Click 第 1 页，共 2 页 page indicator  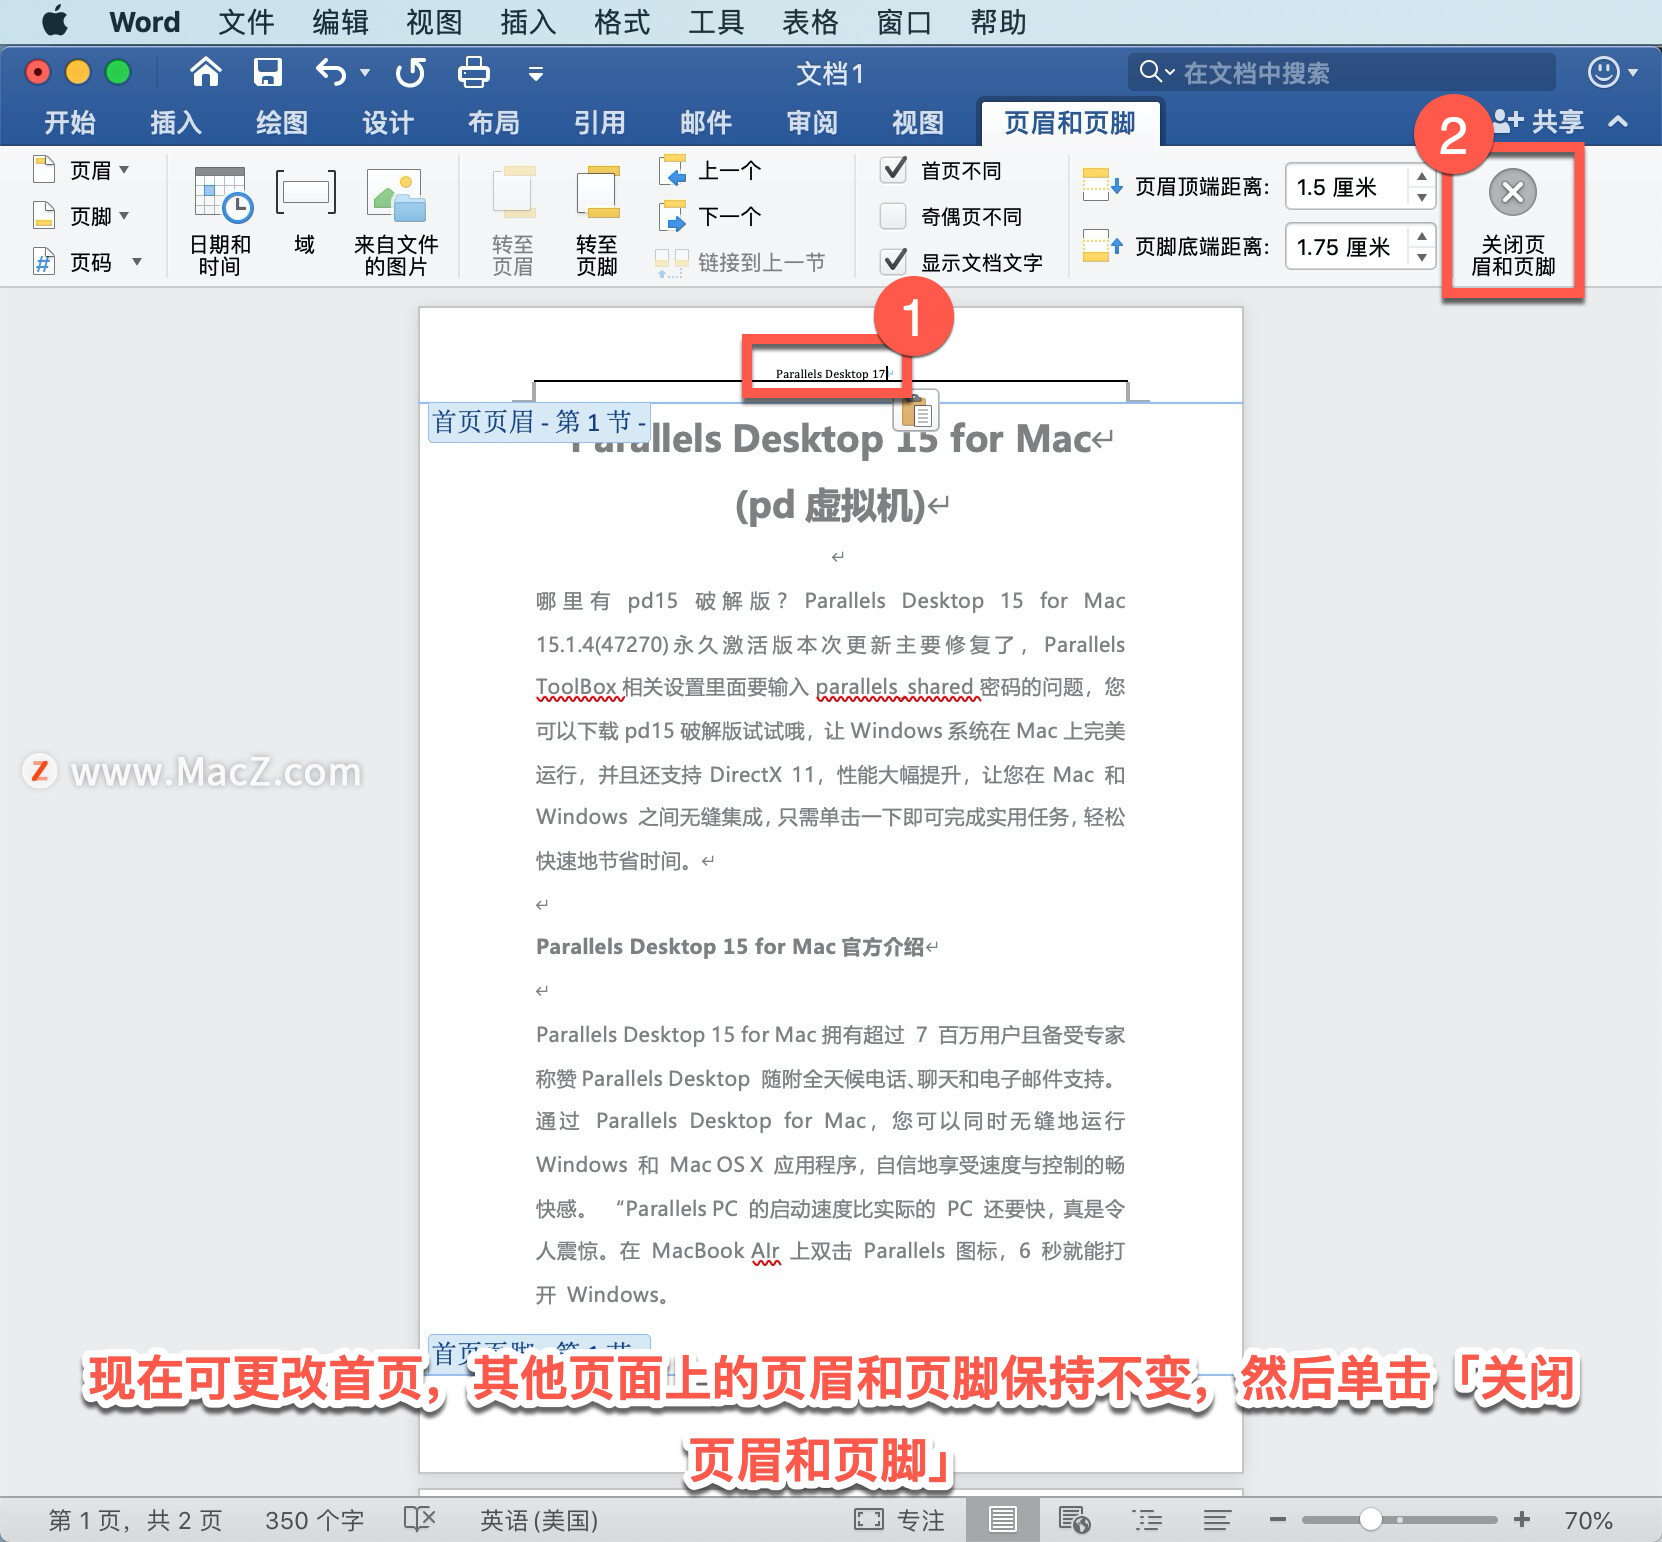click(x=135, y=1520)
